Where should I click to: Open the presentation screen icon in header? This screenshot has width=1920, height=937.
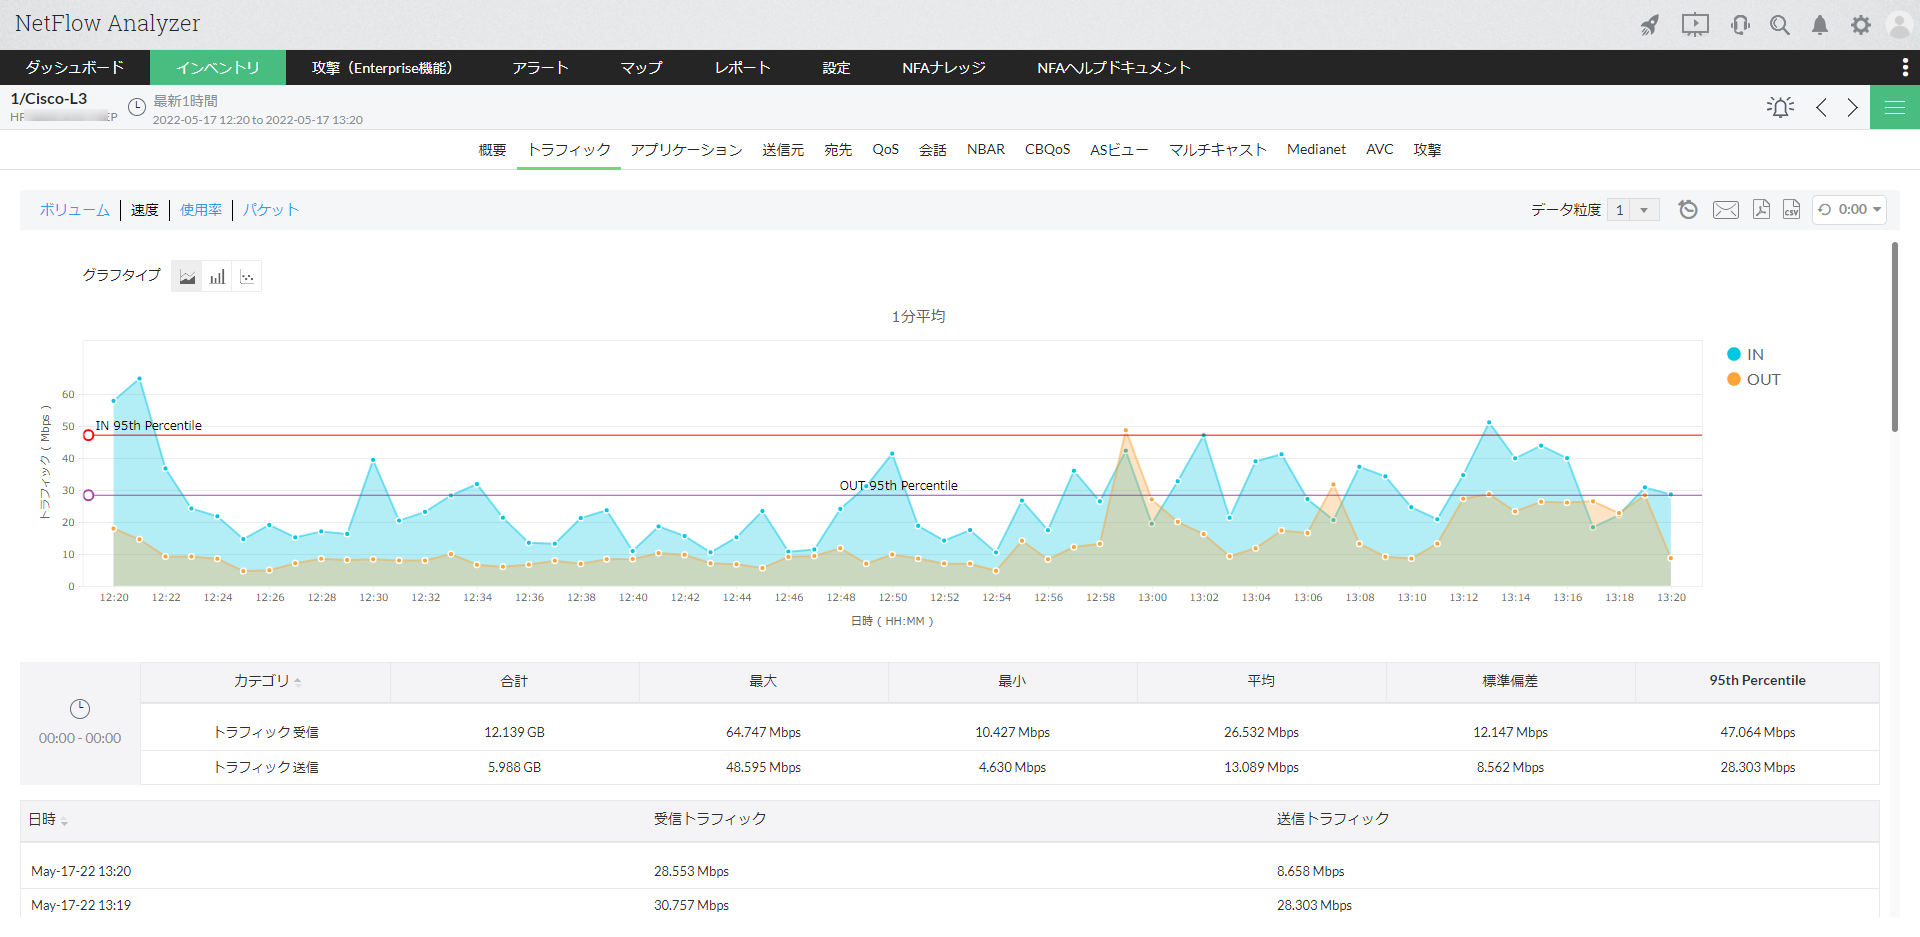pos(1695,25)
